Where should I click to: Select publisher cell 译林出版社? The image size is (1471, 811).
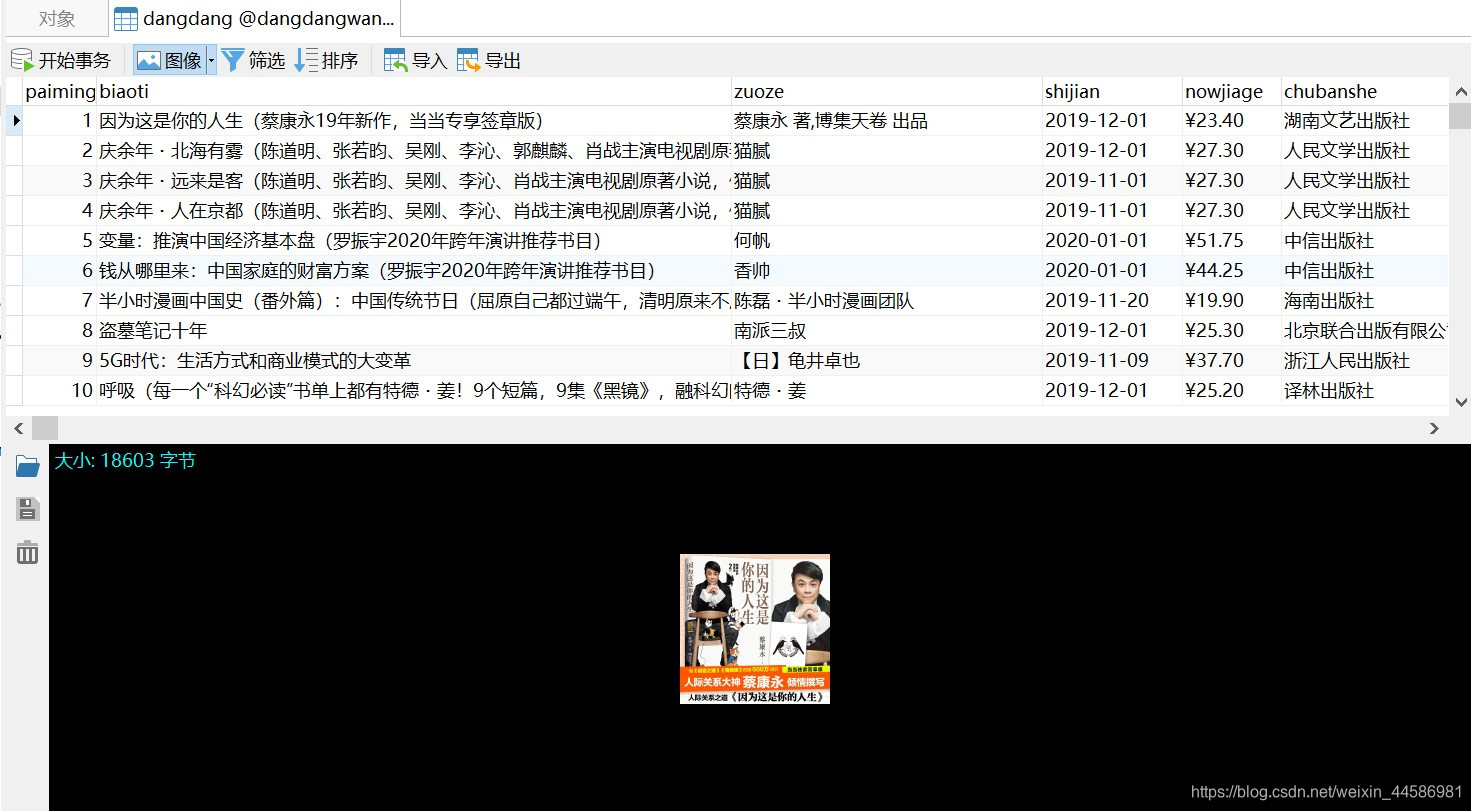tap(1365, 391)
